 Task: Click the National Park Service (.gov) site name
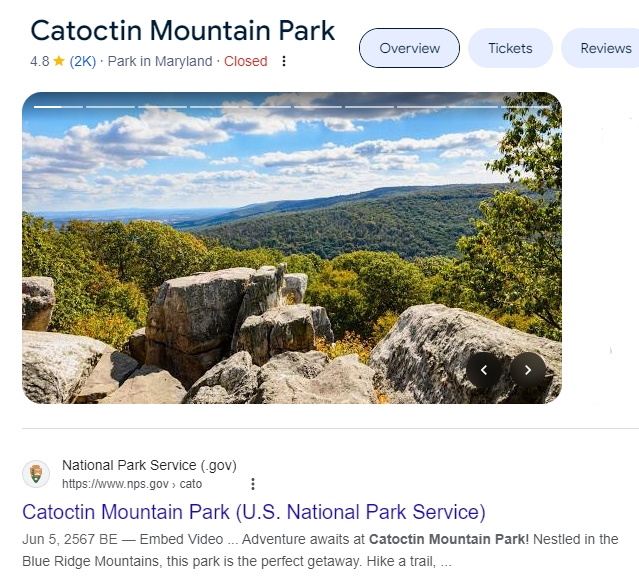(149, 465)
